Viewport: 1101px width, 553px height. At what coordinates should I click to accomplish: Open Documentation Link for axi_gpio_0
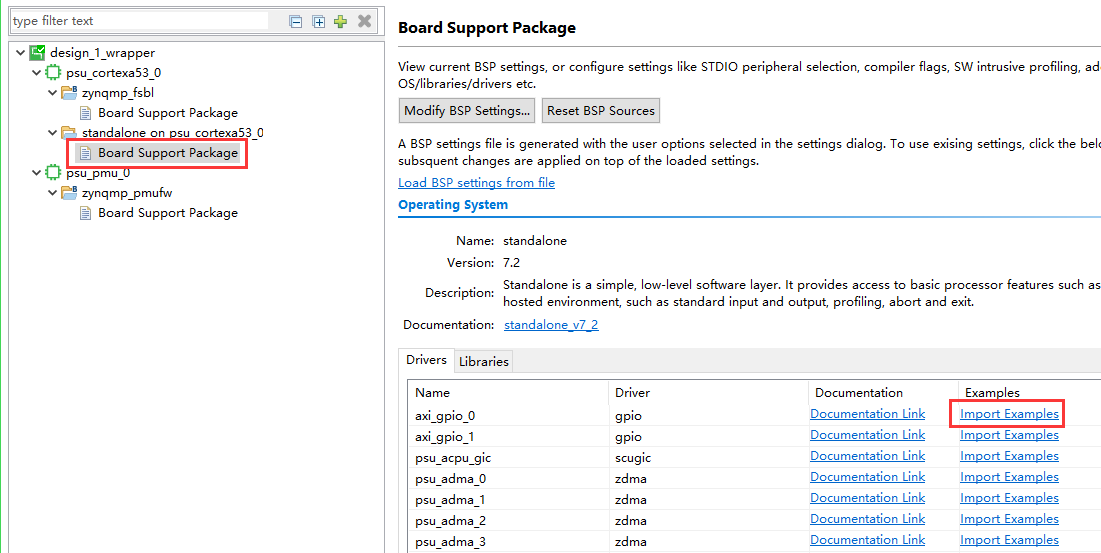coord(867,414)
